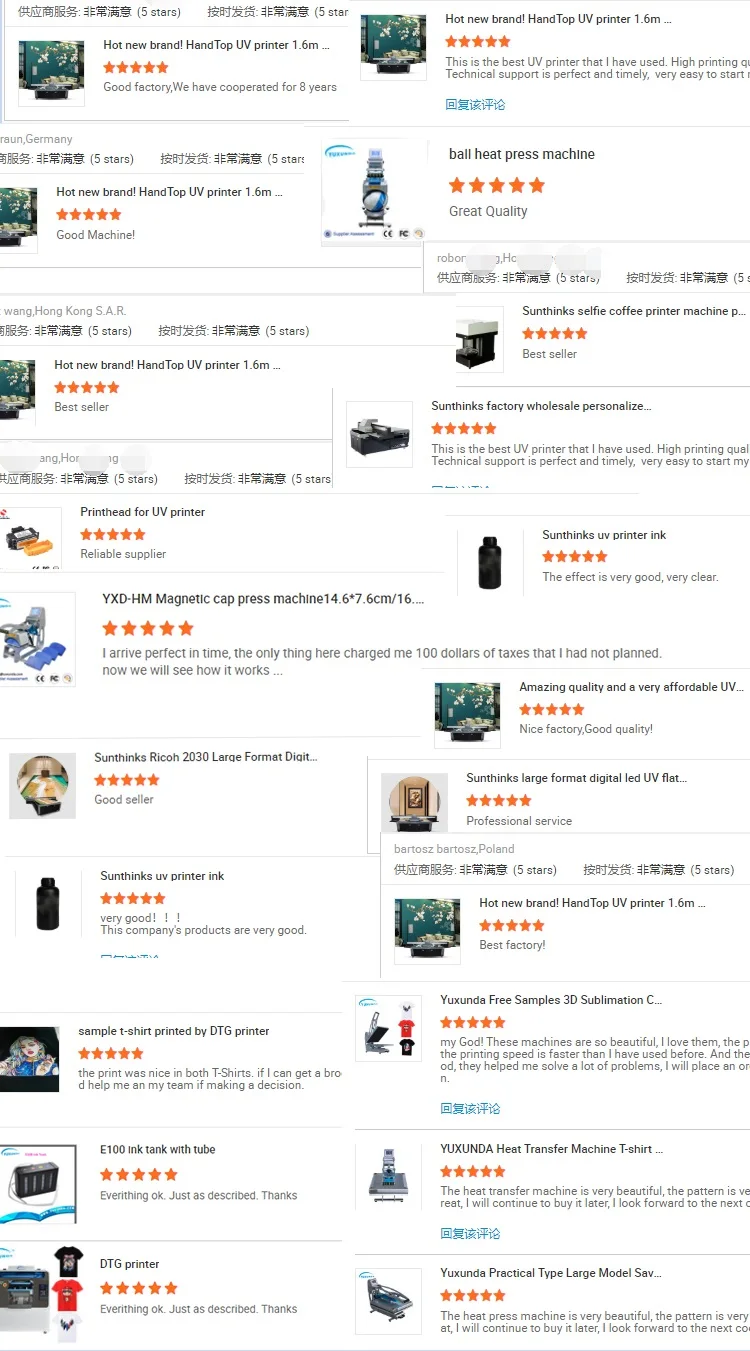This screenshot has width=750, height=1351.
Task: Click the reply link under the YUXUNDA Heat Transfer review
Action: point(470,1233)
